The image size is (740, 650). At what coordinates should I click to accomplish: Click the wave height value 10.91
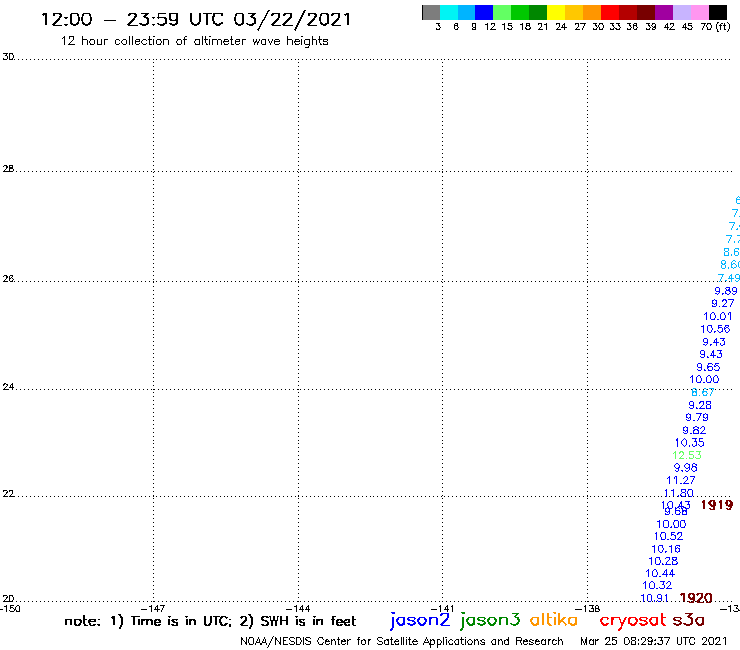point(654,598)
